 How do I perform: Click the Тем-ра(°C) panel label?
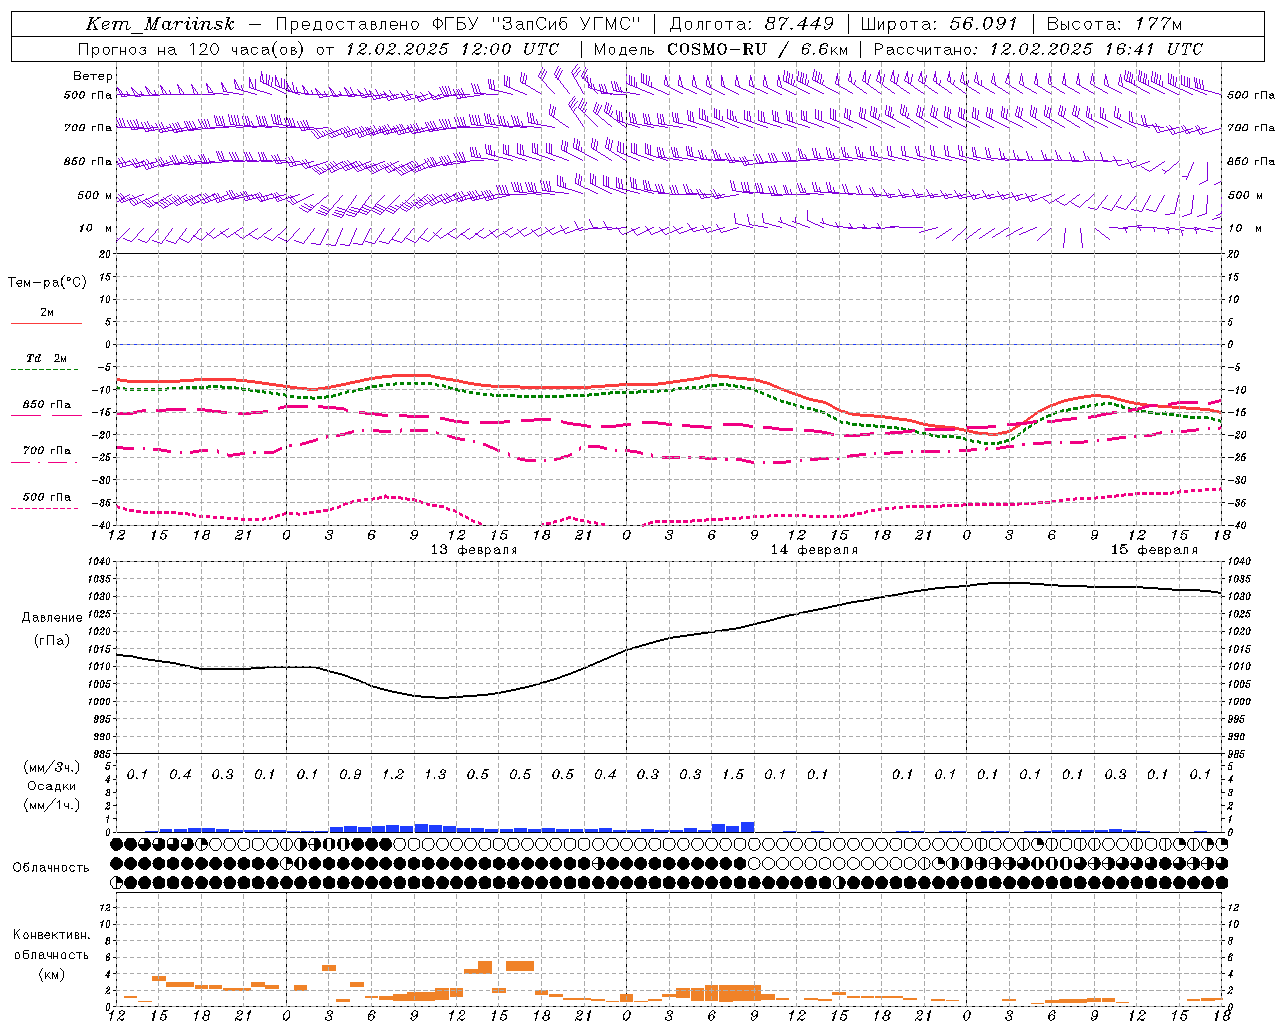point(47,283)
